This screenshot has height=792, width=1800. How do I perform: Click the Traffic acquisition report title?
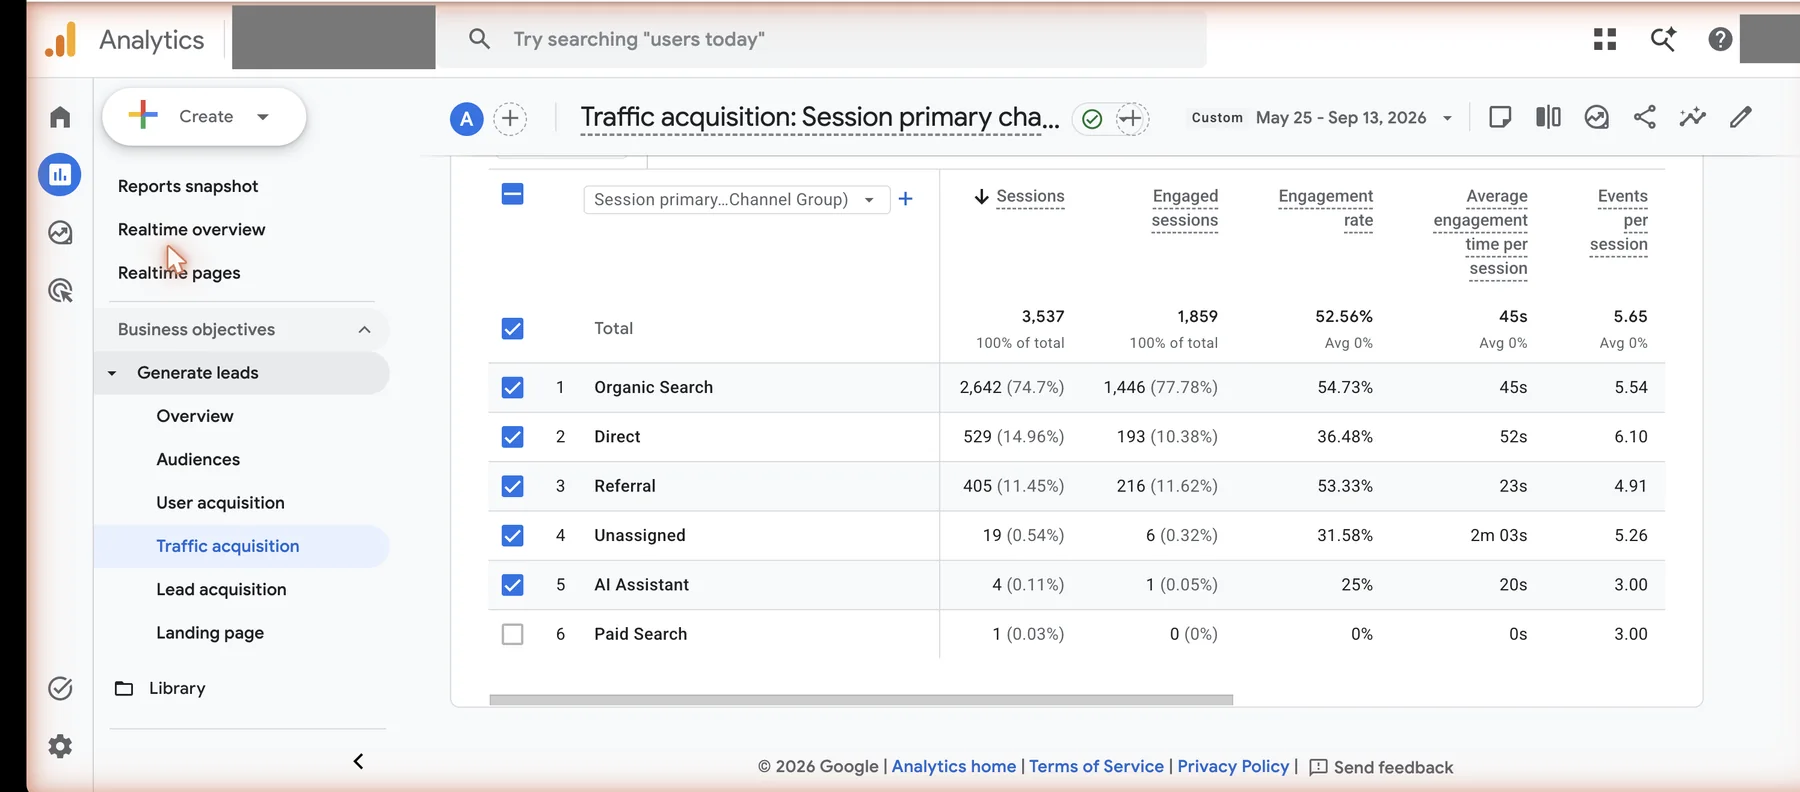tap(820, 118)
